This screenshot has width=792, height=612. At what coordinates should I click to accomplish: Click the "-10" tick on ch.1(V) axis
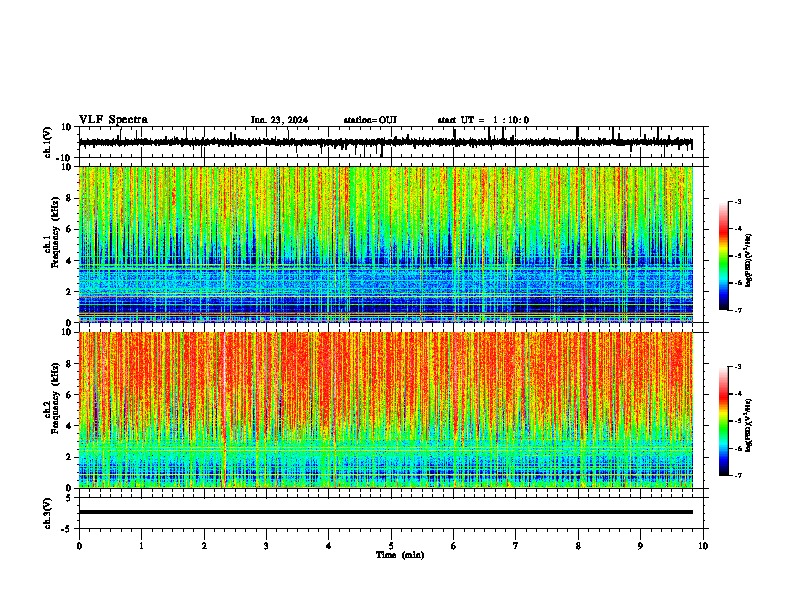[64, 158]
